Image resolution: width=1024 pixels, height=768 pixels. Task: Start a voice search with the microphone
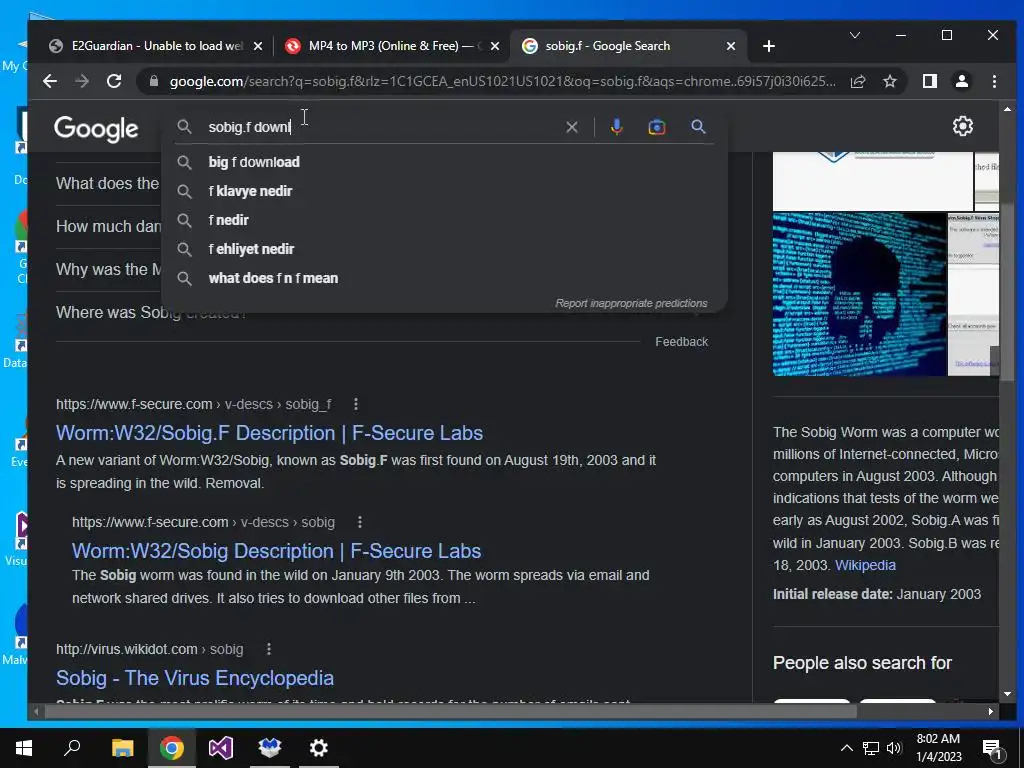click(616, 127)
